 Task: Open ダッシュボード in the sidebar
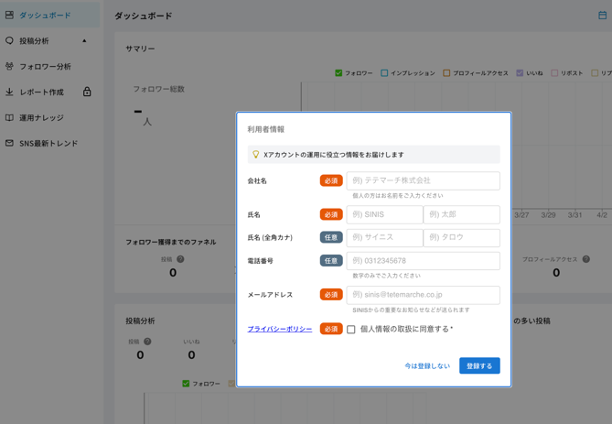tap(50, 15)
